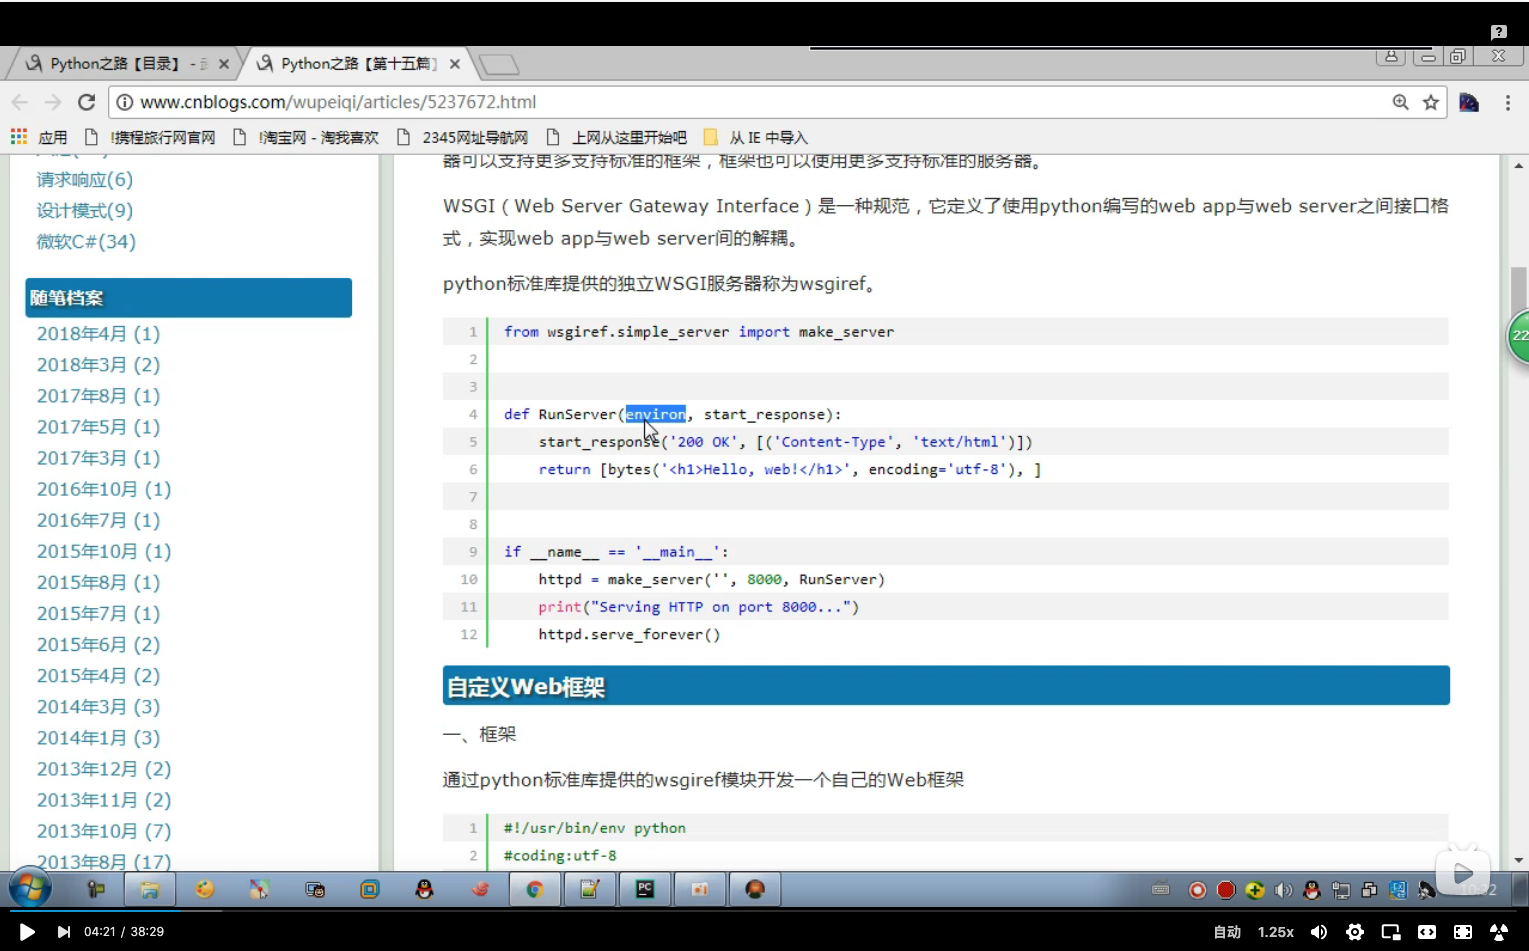Open Windows Explorer from the taskbar
The image size is (1529, 951).
[150, 889]
